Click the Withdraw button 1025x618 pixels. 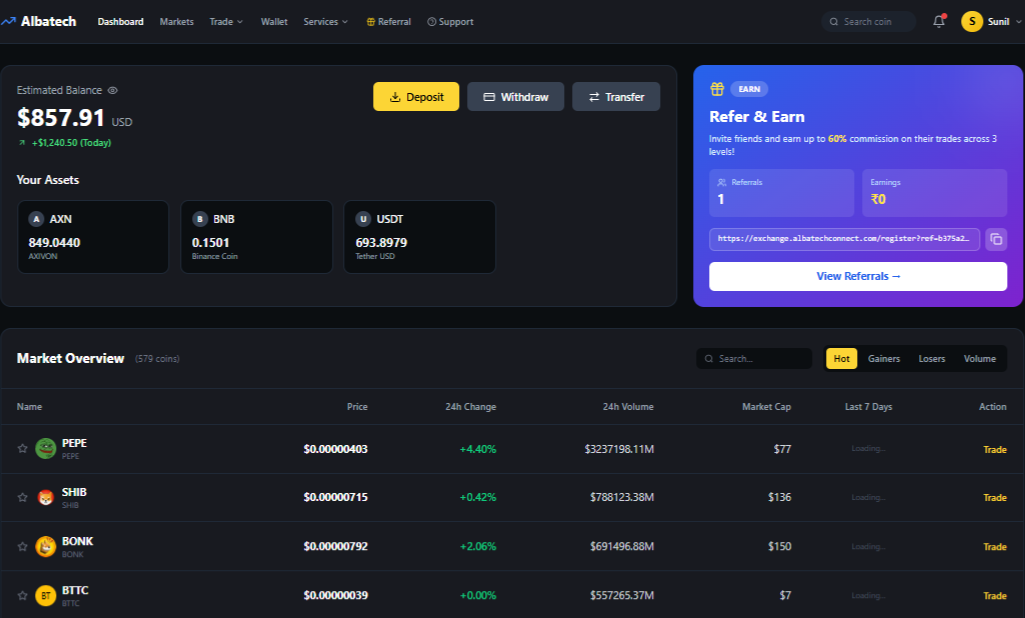(515, 97)
